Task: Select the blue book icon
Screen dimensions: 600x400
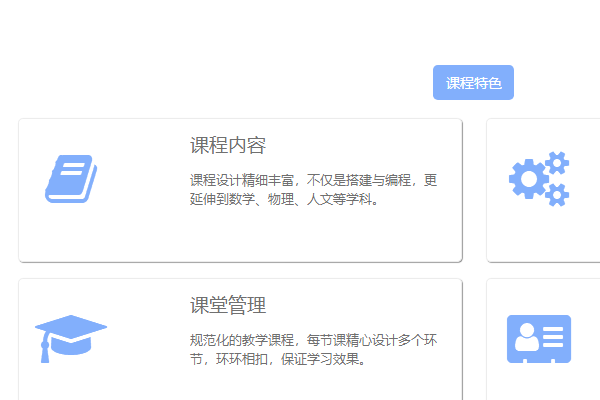Action: pos(71,179)
